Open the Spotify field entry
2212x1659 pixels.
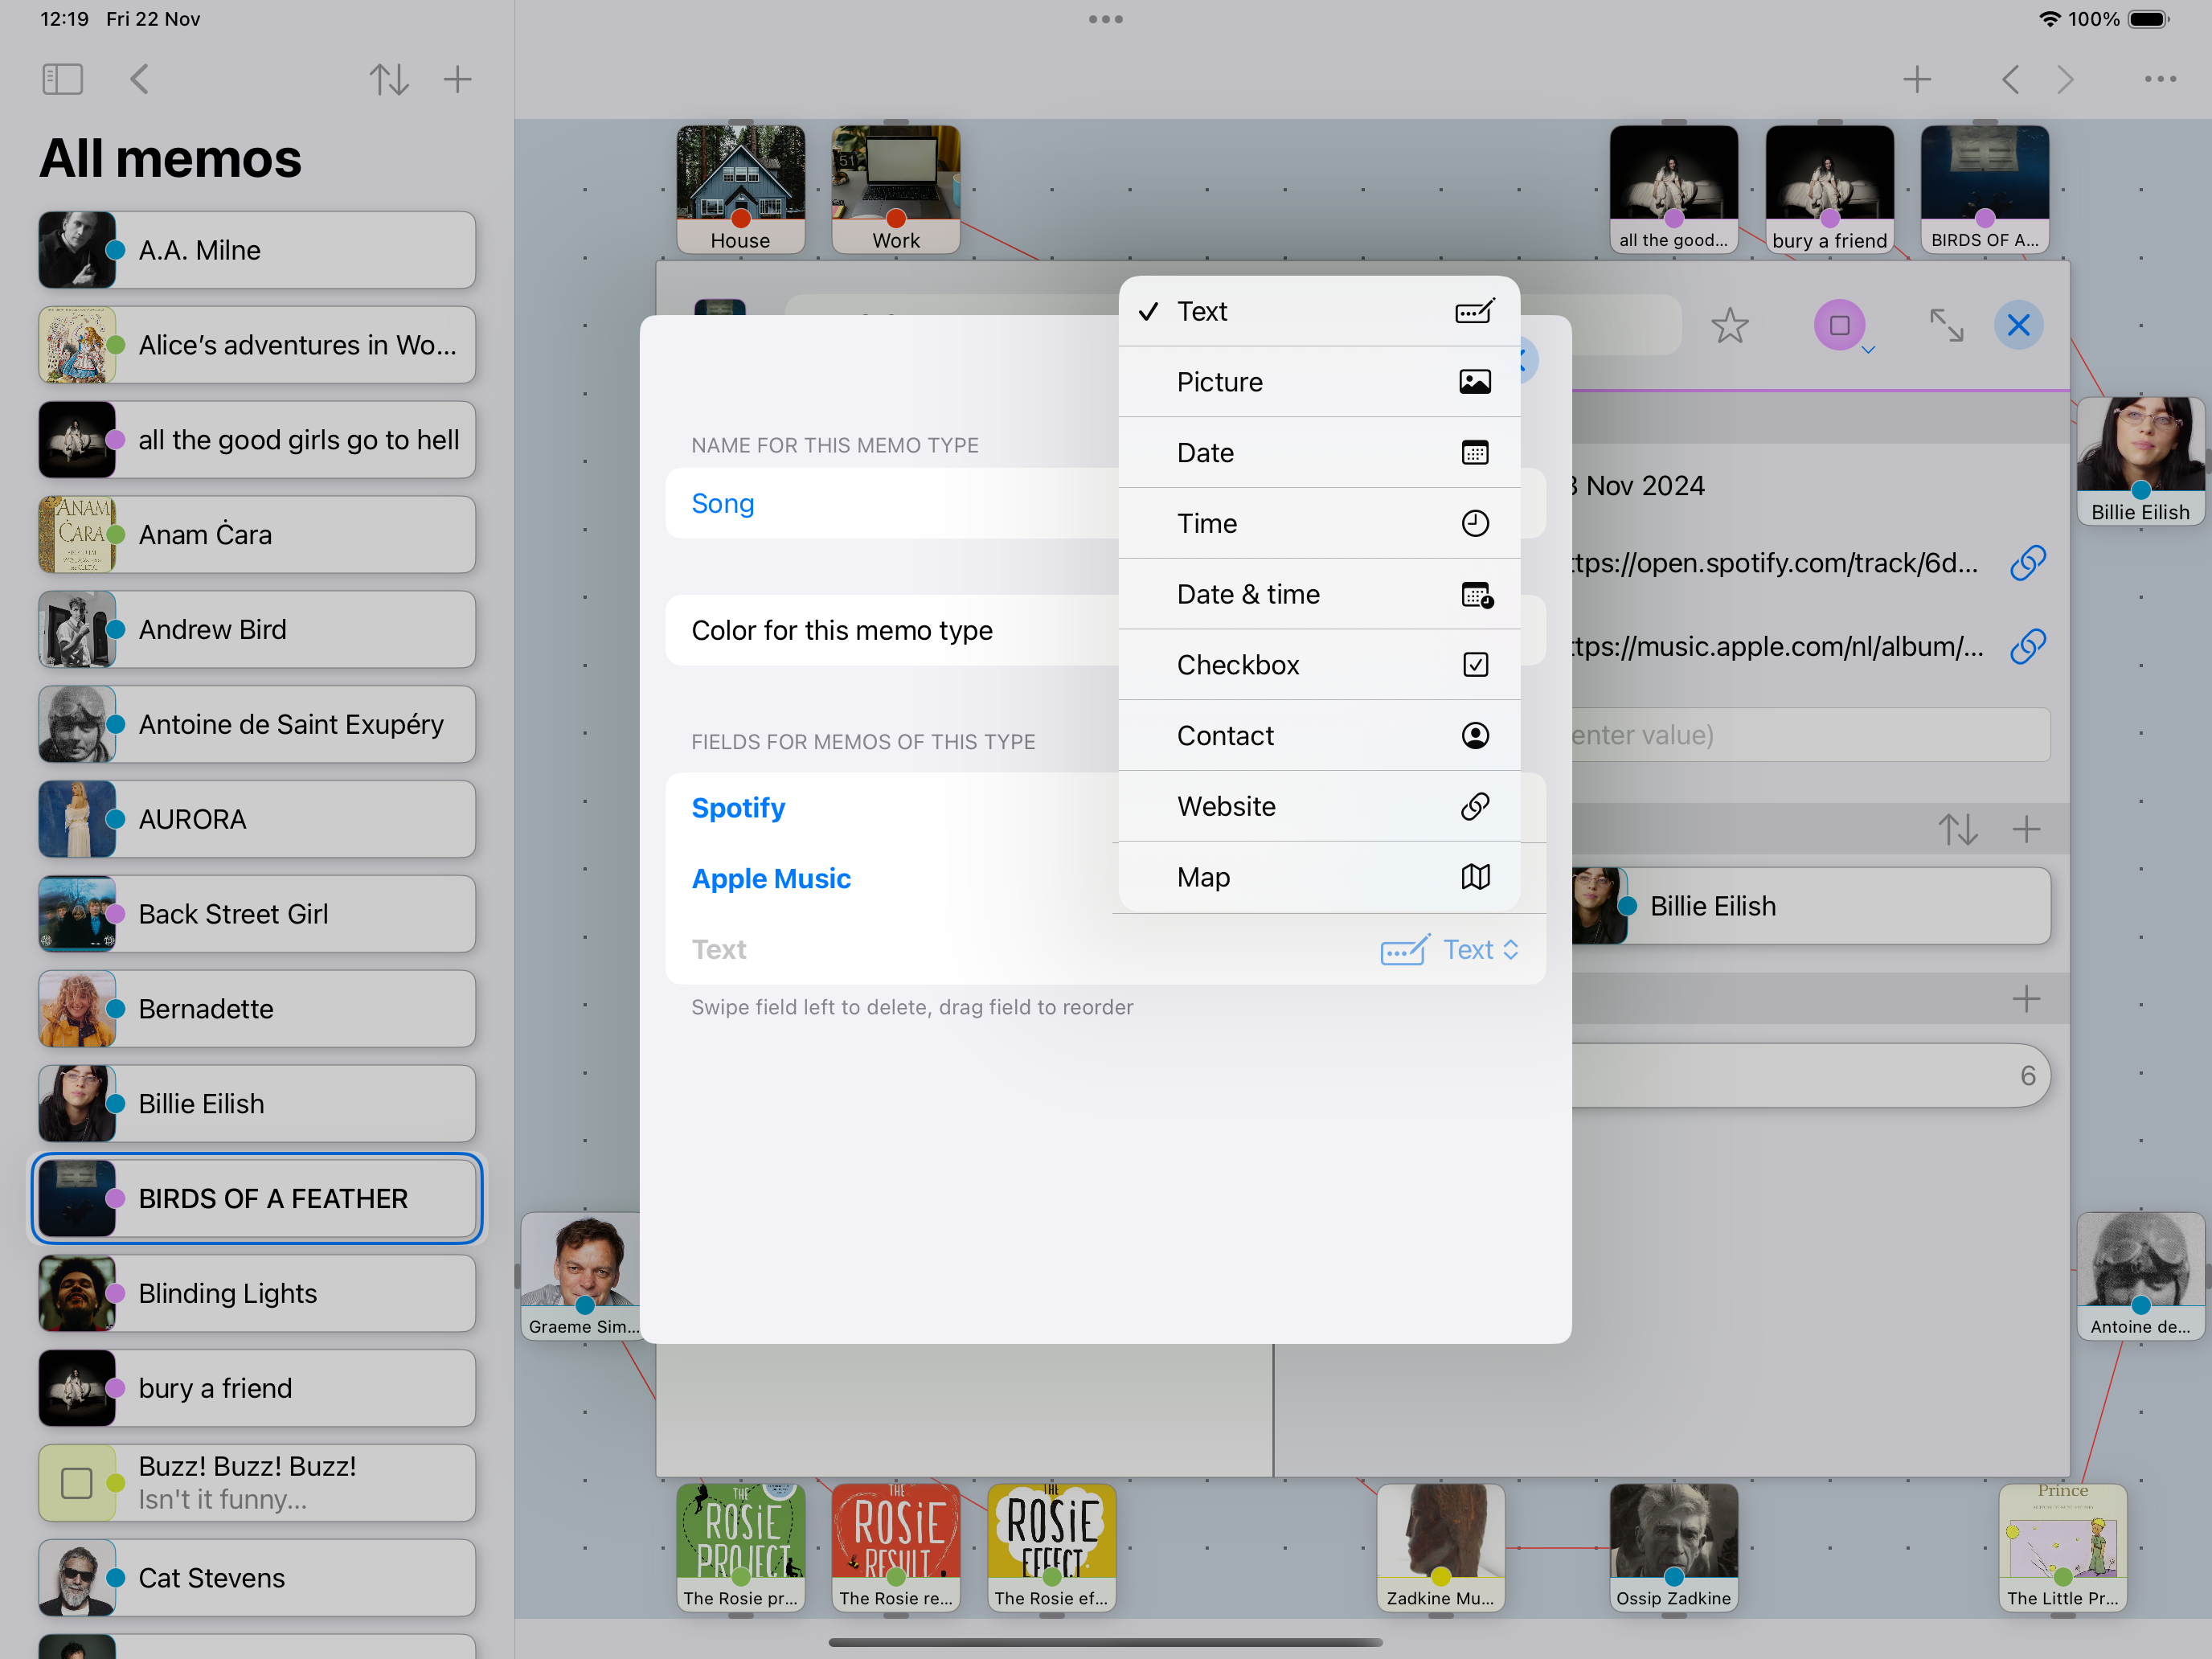(738, 807)
